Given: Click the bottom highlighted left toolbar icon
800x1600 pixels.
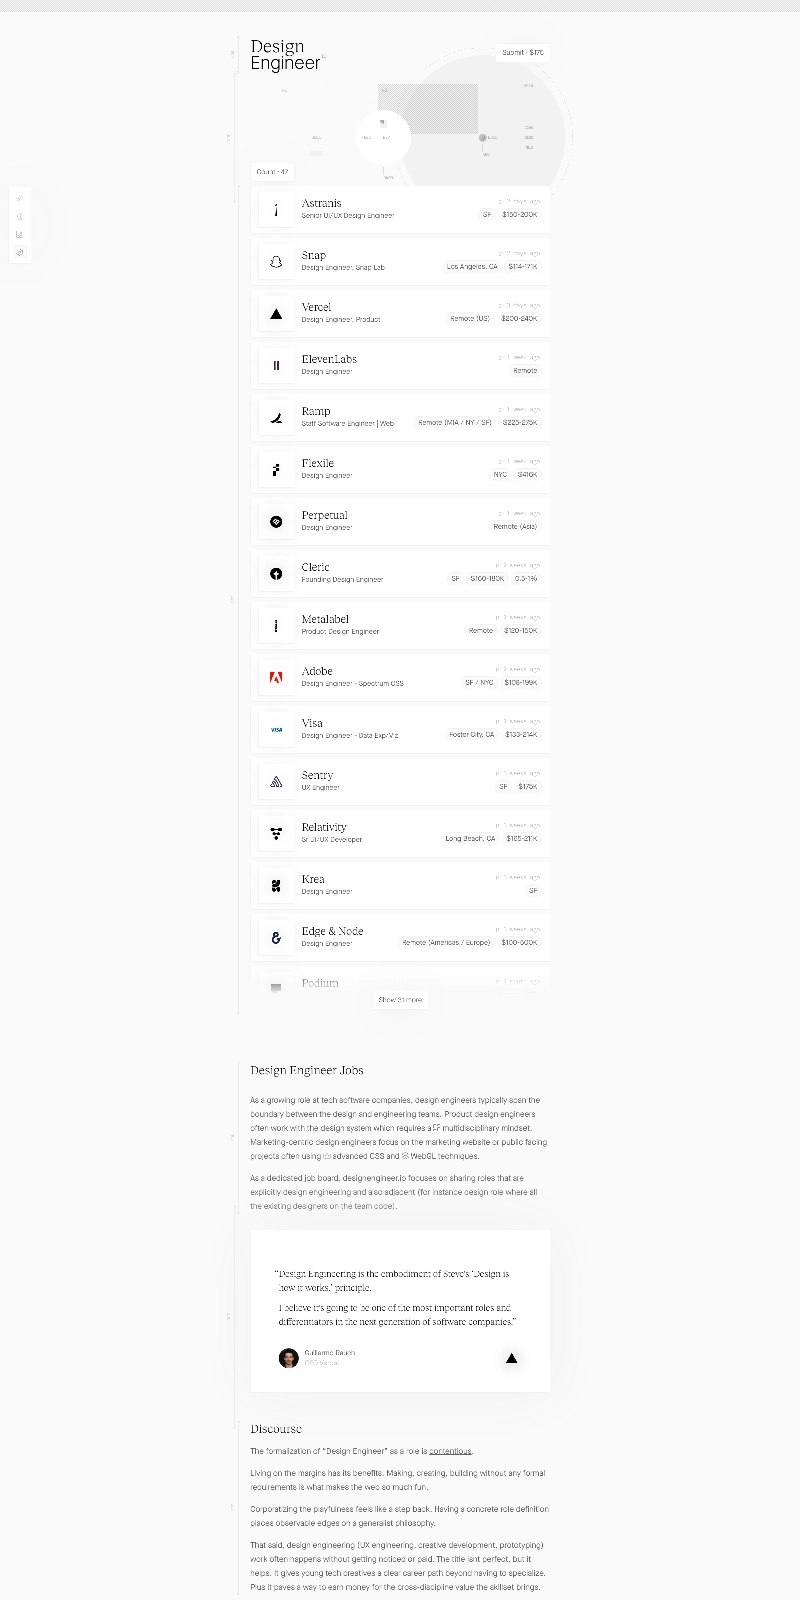Looking at the screenshot, I should (20, 252).
